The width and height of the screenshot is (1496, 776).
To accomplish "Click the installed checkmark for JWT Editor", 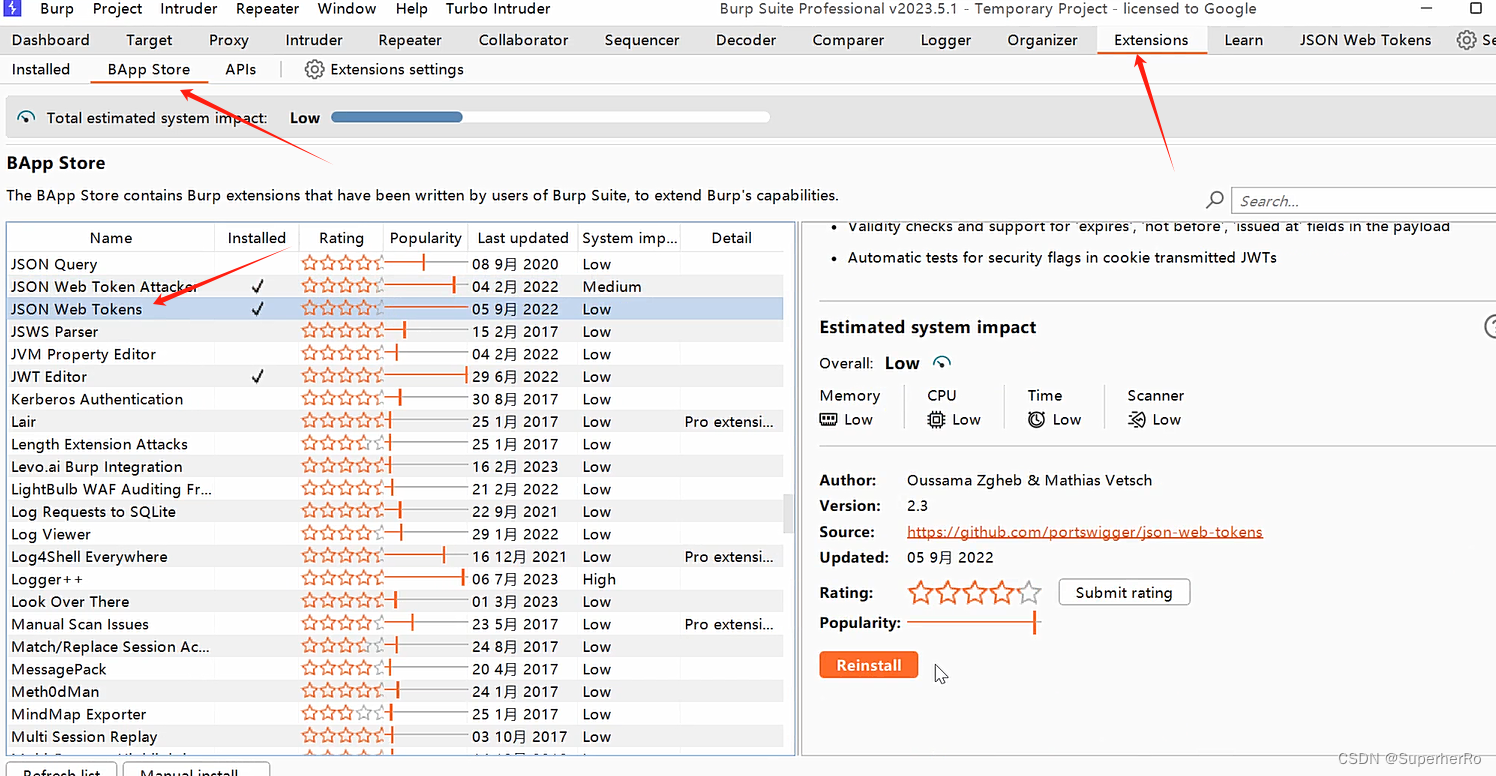I will click(x=257, y=376).
